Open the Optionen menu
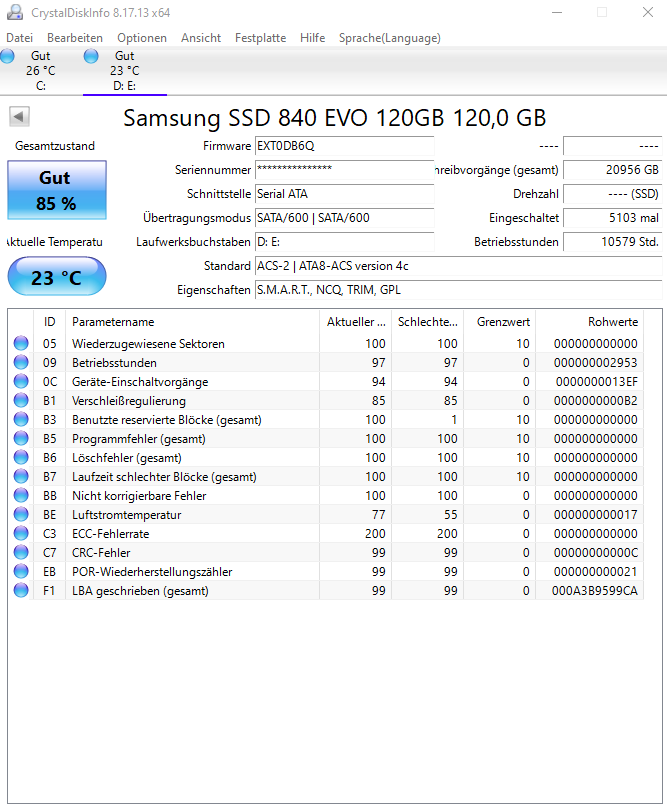This screenshot has width=667, height=808. 142,38
